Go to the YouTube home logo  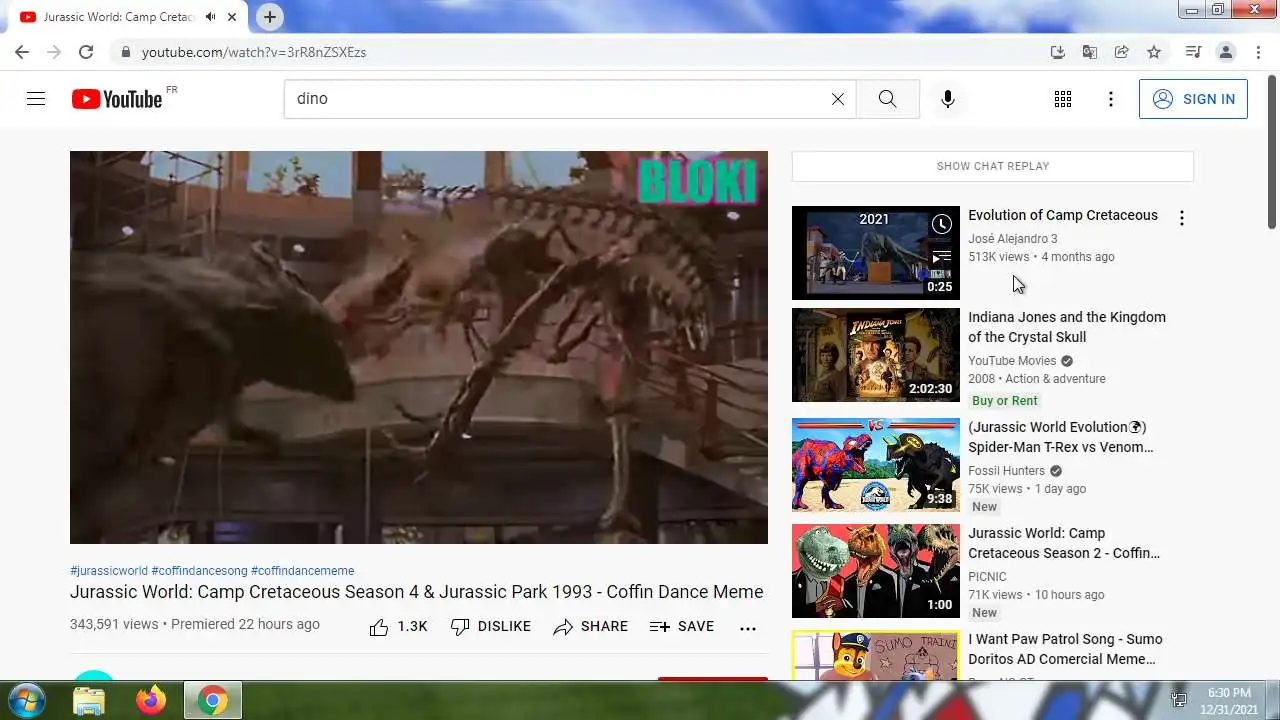point(117,99)
